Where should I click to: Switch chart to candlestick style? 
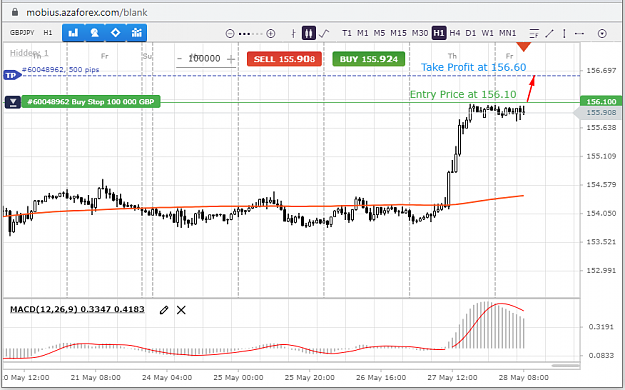309,33
